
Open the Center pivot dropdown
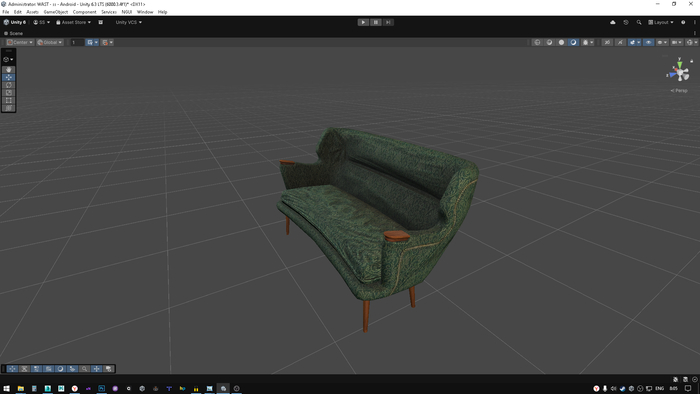[20, 42]
